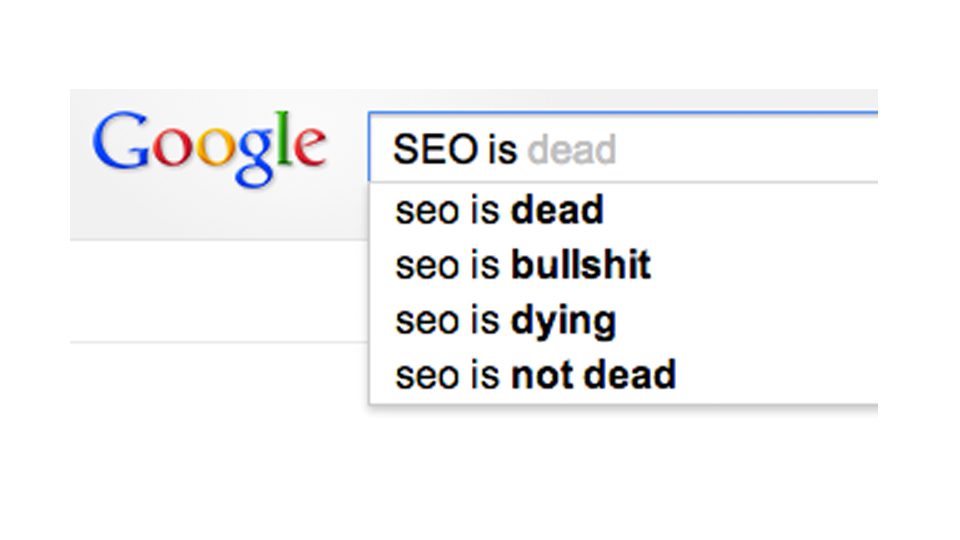Click bold word 'bullshit' in suggestions
The image size is (960, 540).
pyautogui.click(x=581, y=265)
